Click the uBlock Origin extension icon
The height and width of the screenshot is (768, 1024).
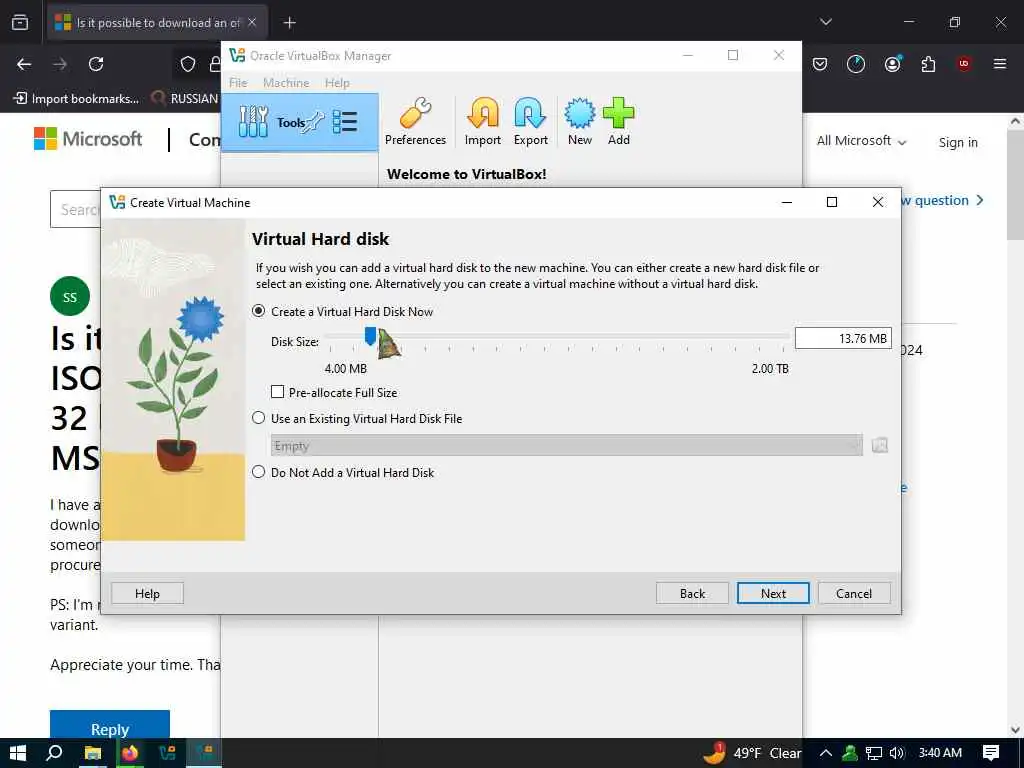click(x=963, y=64)
